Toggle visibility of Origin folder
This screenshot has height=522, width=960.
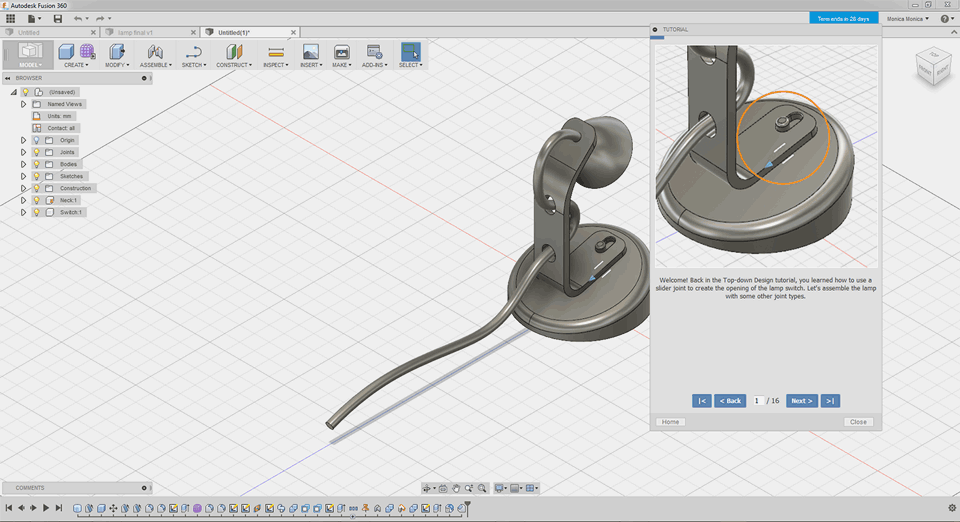(37, 140)
